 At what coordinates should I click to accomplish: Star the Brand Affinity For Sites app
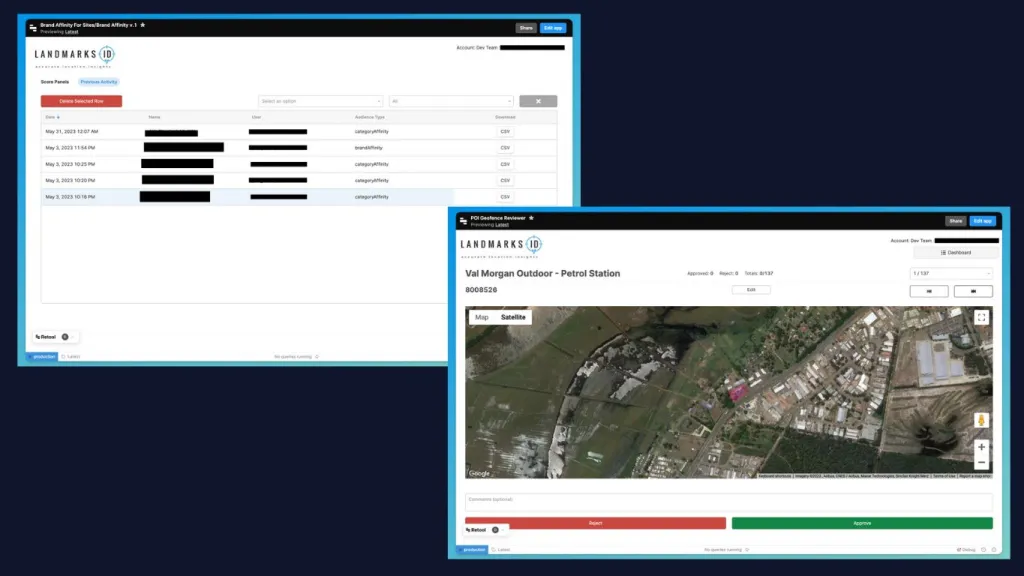click(143, 24)
